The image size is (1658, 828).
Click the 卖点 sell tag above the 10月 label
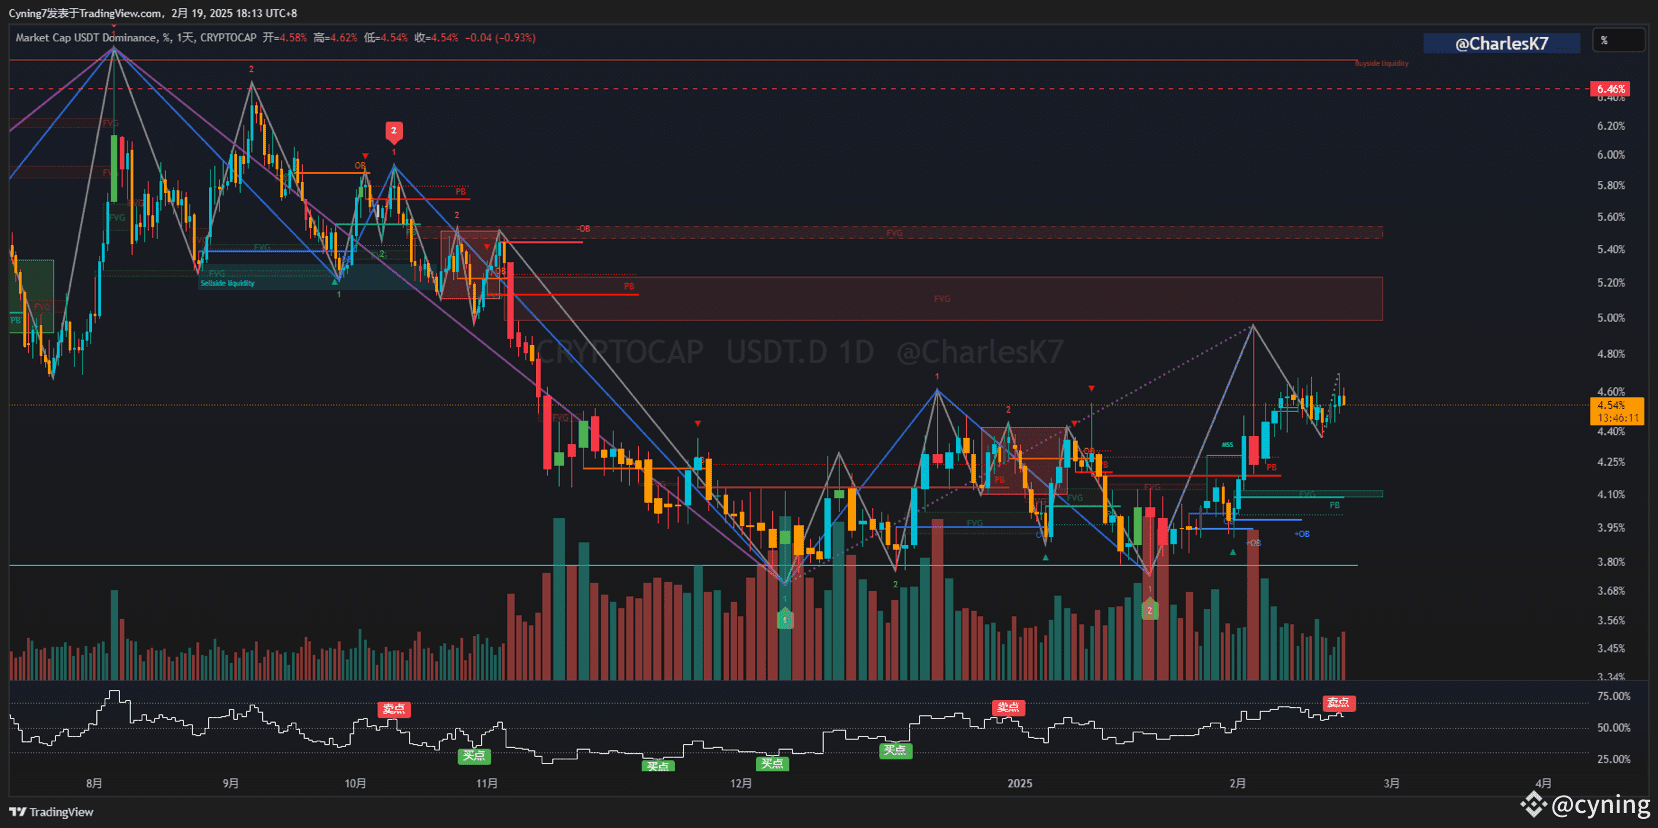tap(394, 709)
